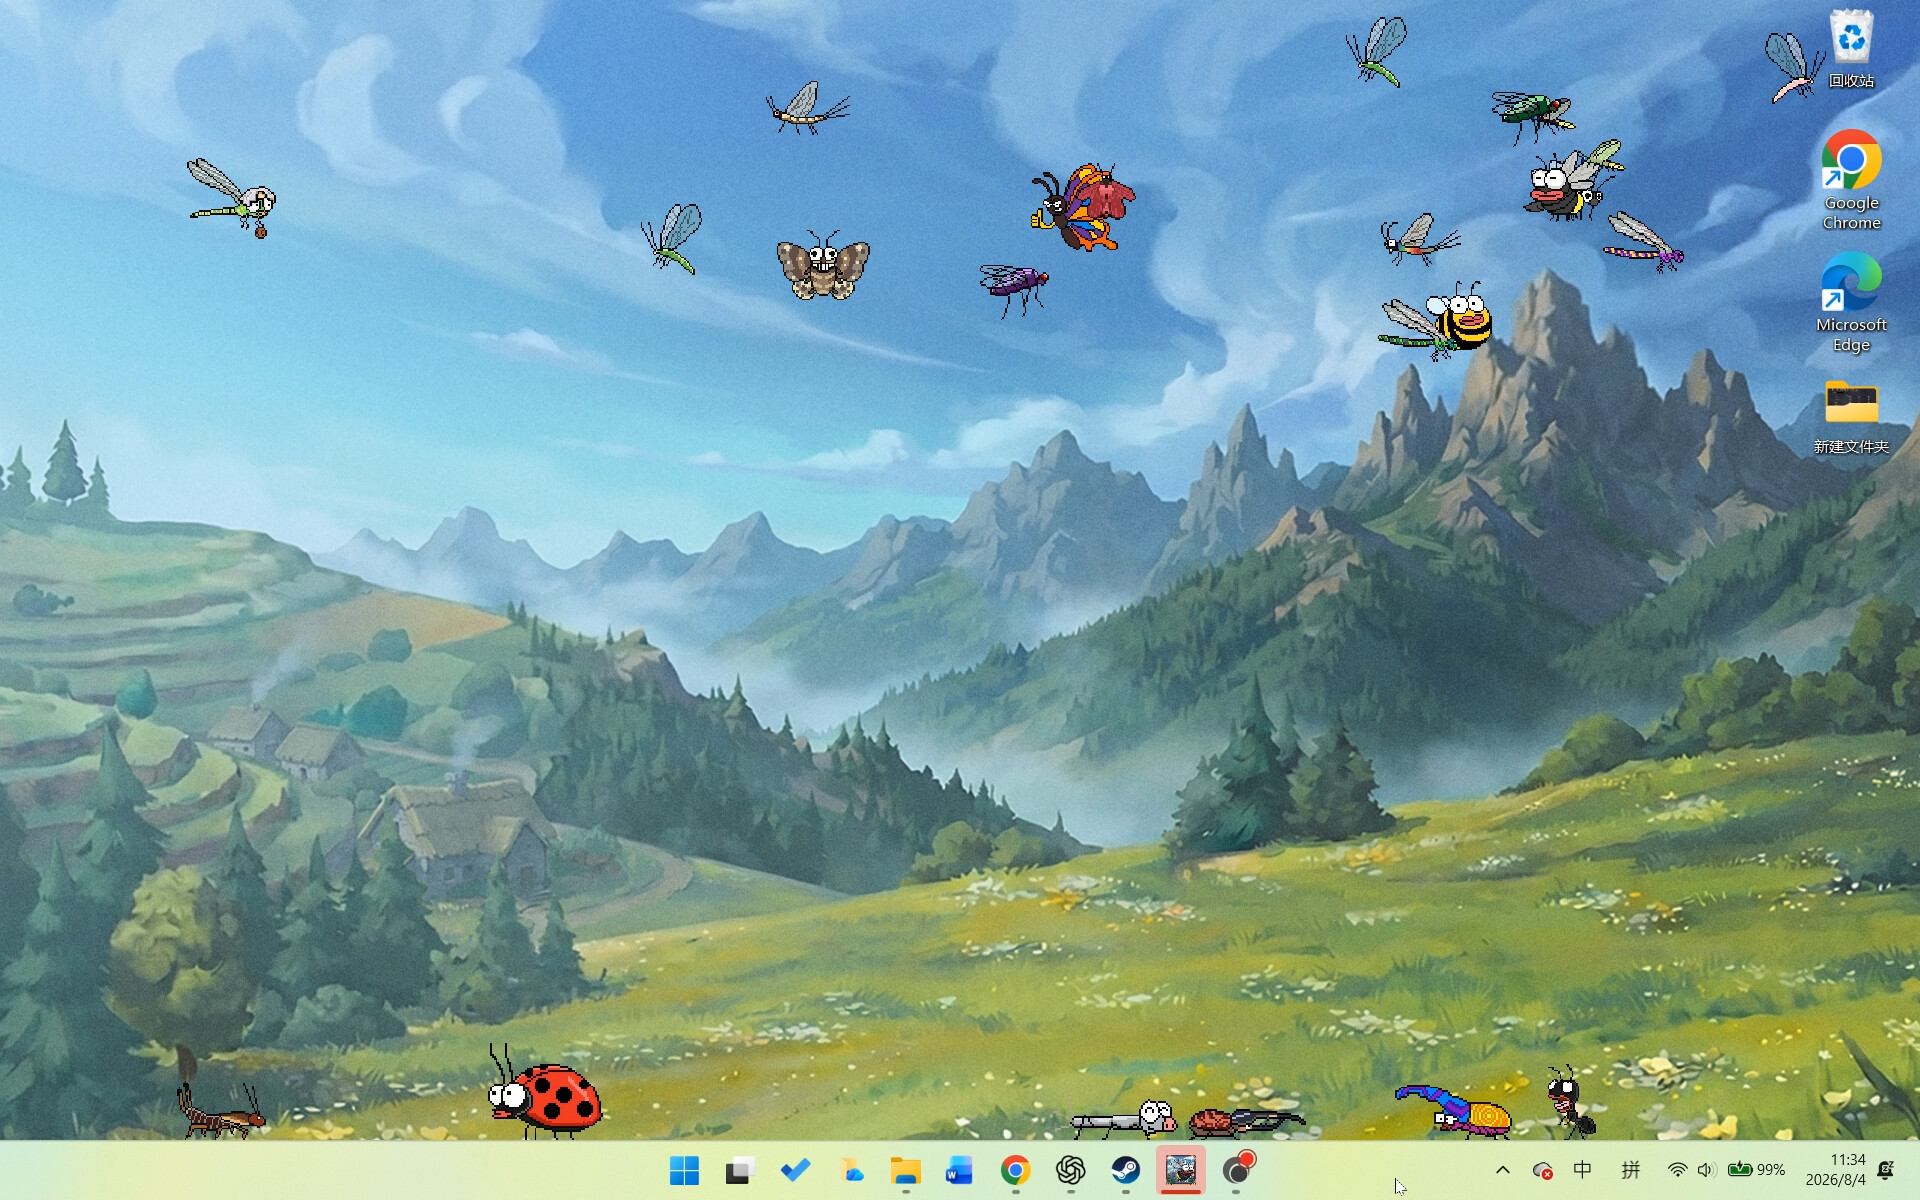The width and height of the screenshot is (1920, 1200).
Task: Toggle the 中 Chinese/English input mode
Action: (1583, 1170)
